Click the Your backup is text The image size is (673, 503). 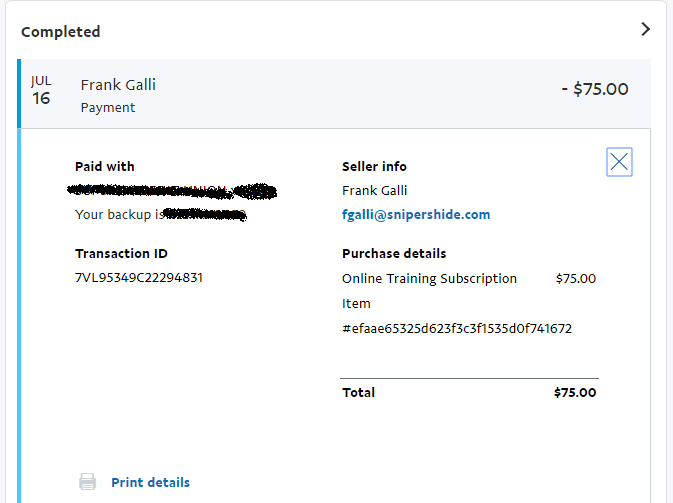[x=119, y=214]
